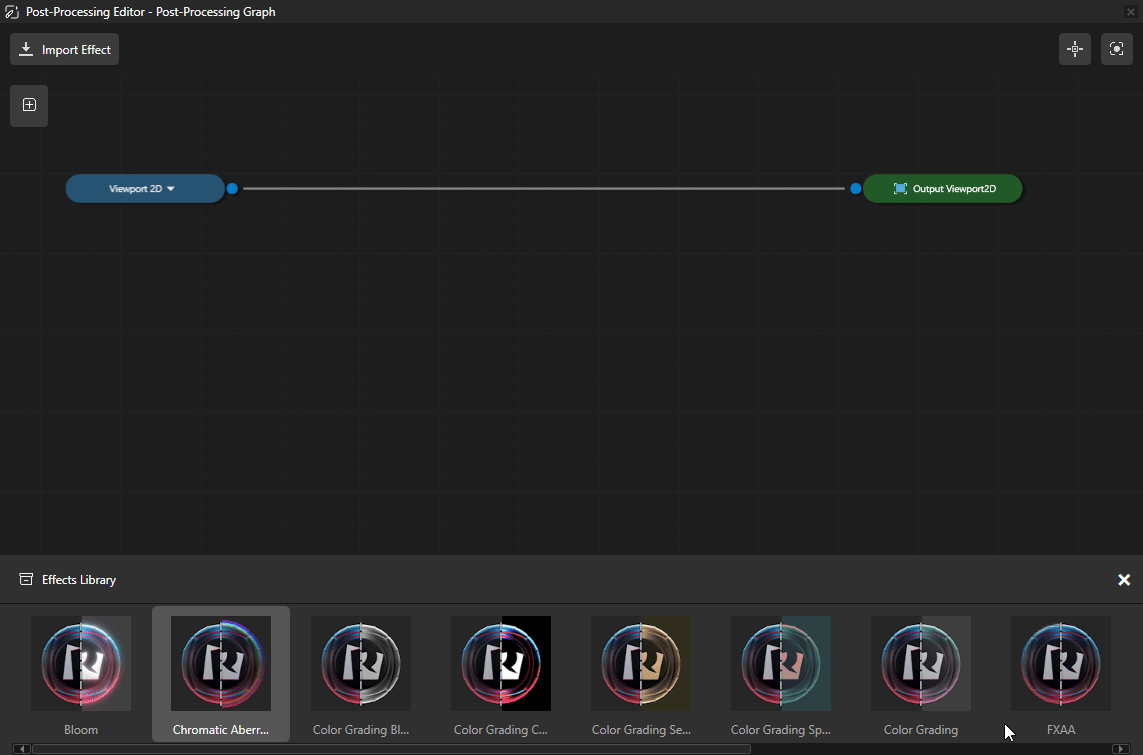Close the Effects Library panel
The height and width of the screenshot is (755, 1143).
pos(1124,579)
